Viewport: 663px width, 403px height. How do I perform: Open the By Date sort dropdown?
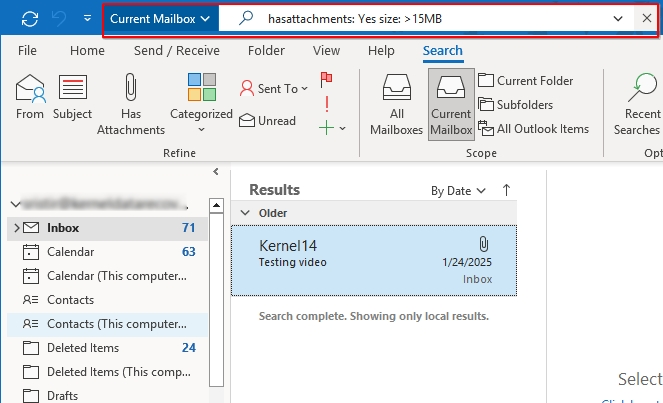458,191
